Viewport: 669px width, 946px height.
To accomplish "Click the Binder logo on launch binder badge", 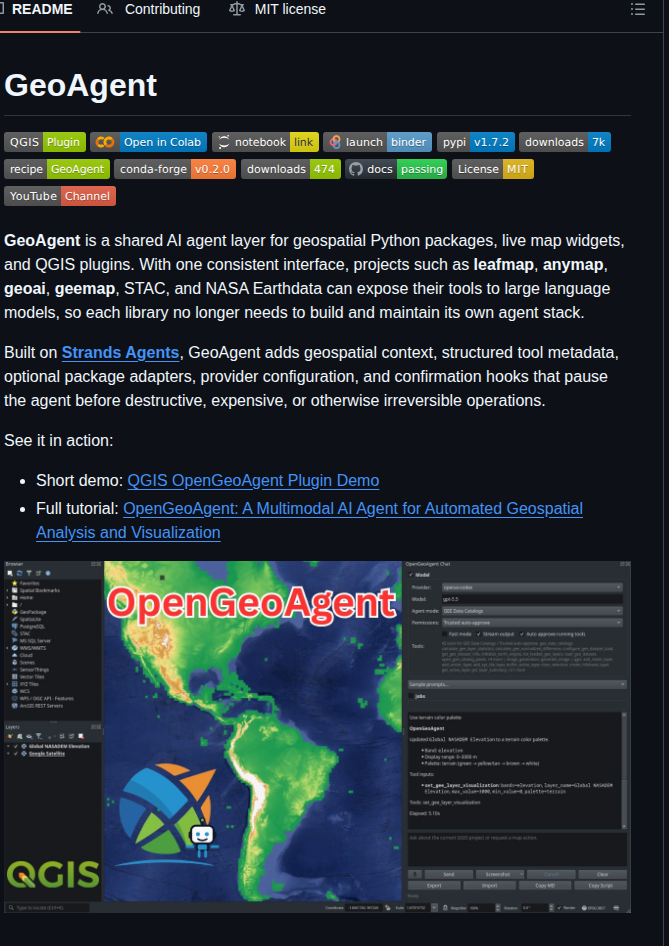I will [x=335, y=142].
